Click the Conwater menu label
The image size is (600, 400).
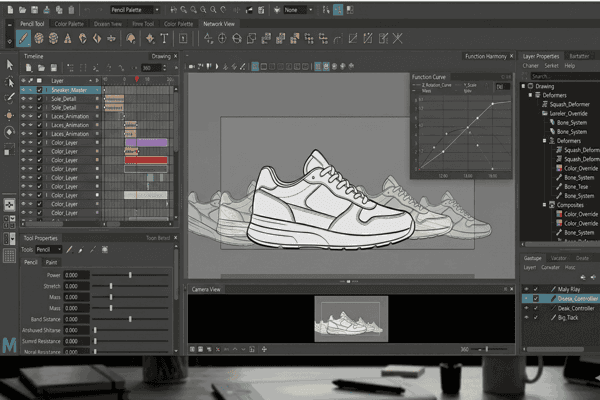click(550, 268)
